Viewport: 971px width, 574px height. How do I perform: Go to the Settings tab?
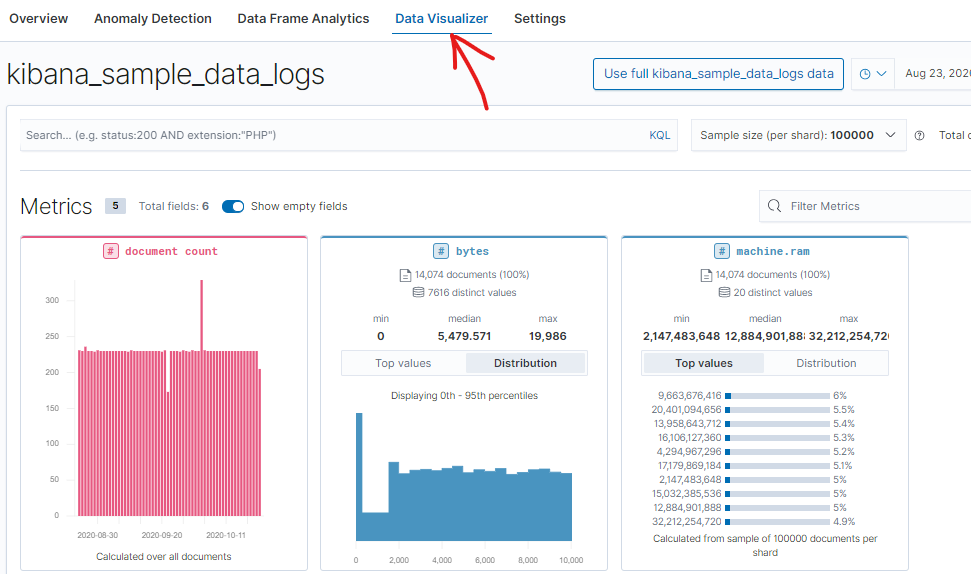point(540,19)
